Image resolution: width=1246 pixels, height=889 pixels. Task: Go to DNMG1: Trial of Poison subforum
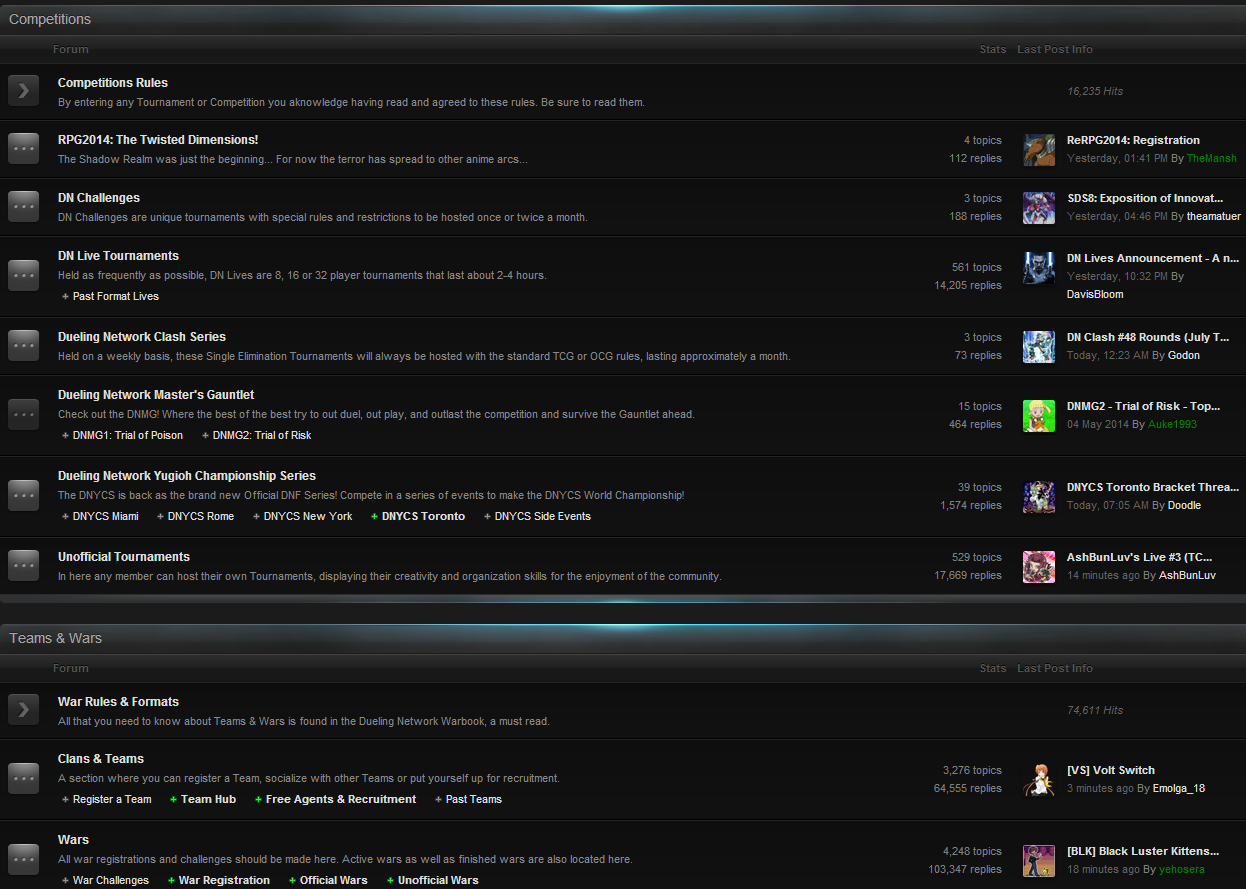click(128, 435)
